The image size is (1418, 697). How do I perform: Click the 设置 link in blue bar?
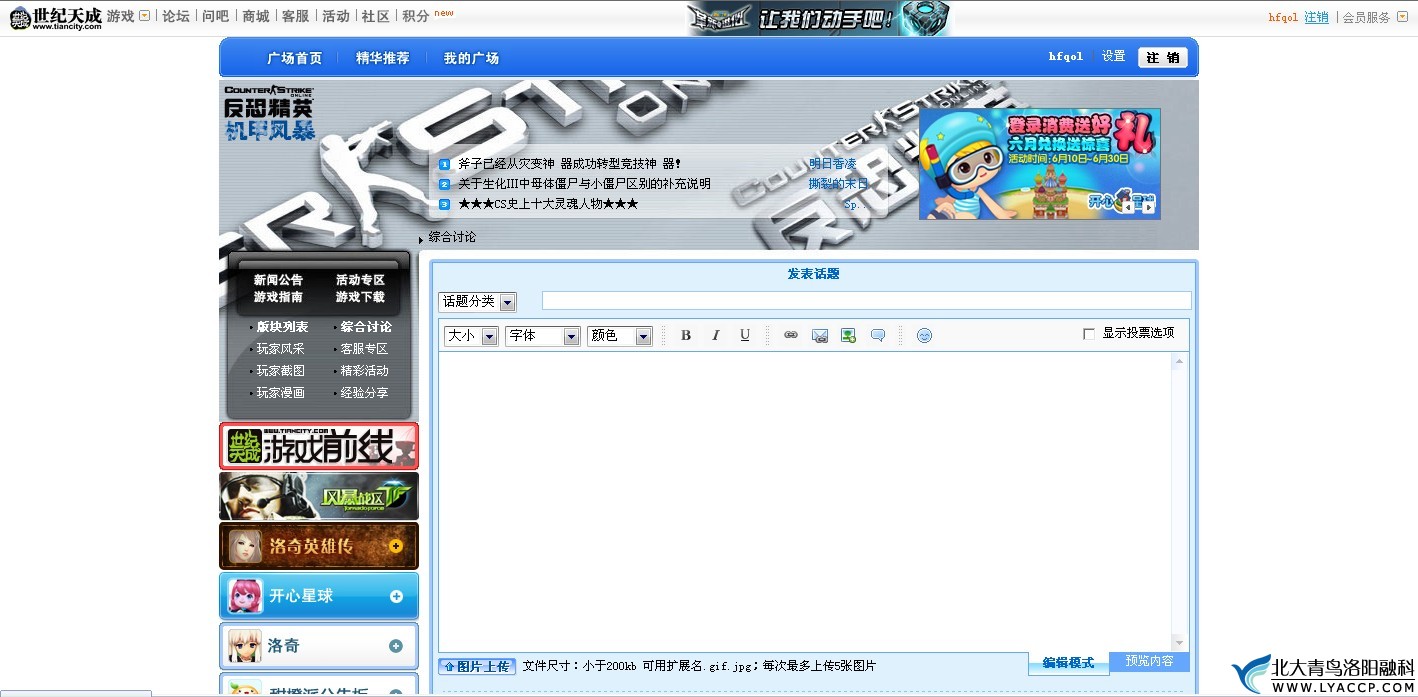(1114, 57)
